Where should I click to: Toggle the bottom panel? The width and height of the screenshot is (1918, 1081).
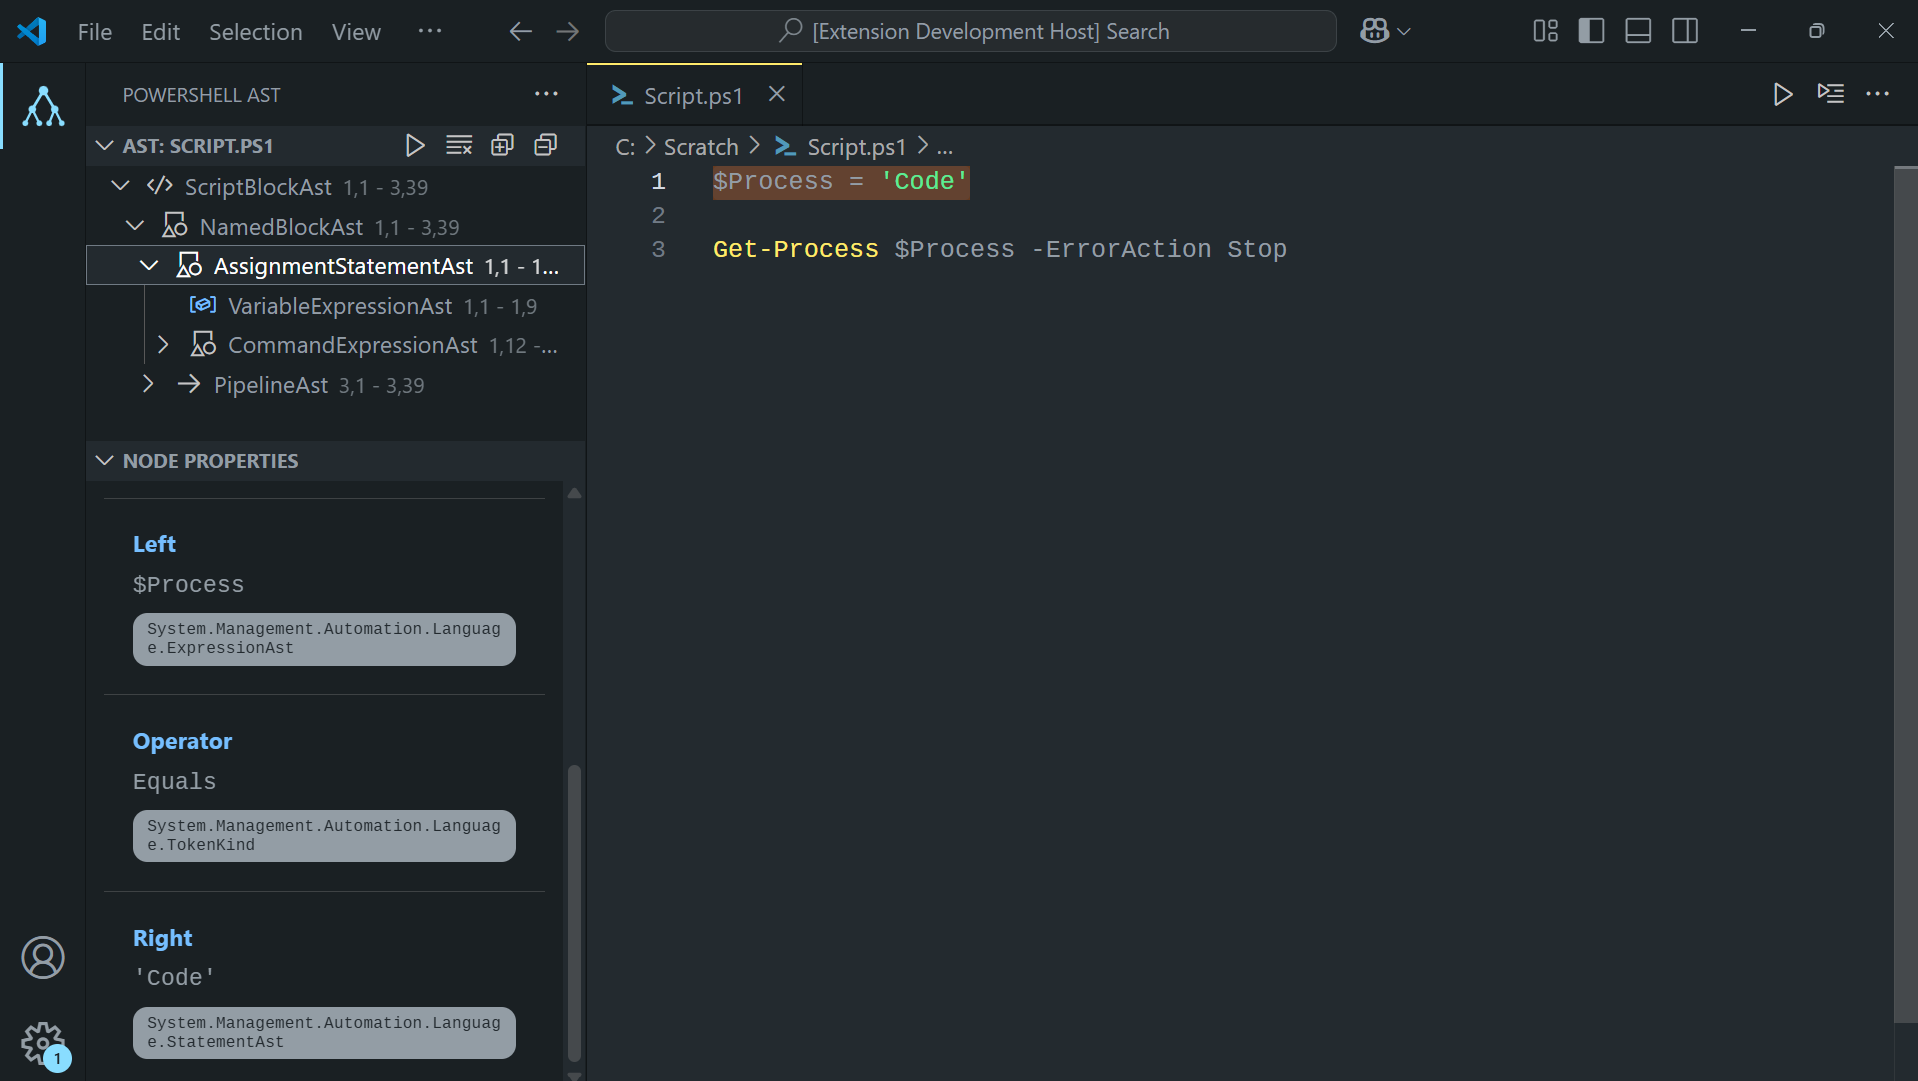pos(1638,31)
